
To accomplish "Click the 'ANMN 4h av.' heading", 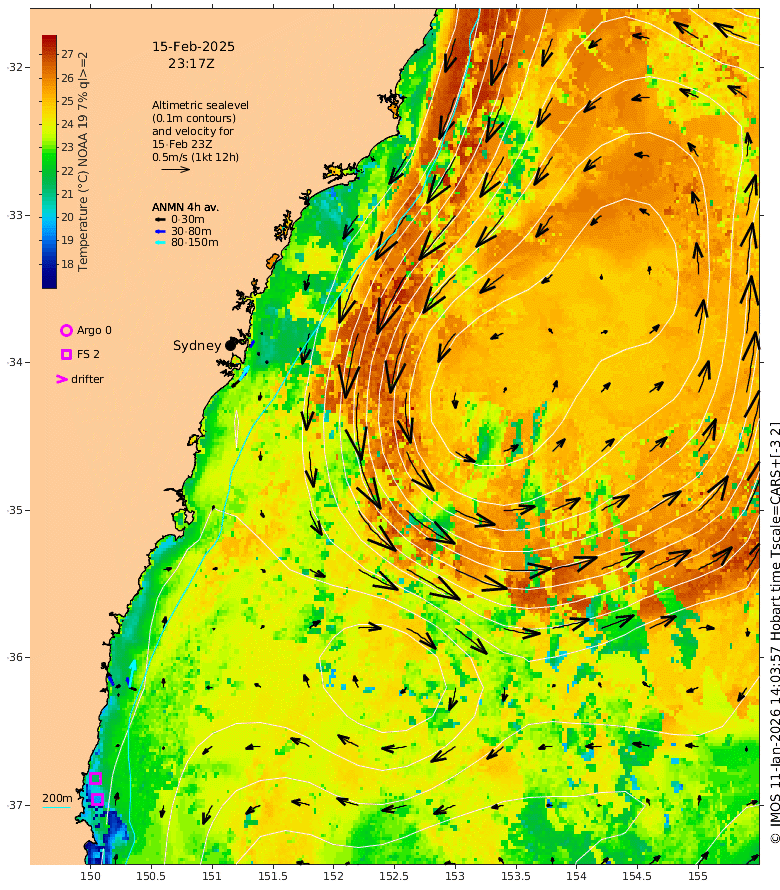I will 185,207.
